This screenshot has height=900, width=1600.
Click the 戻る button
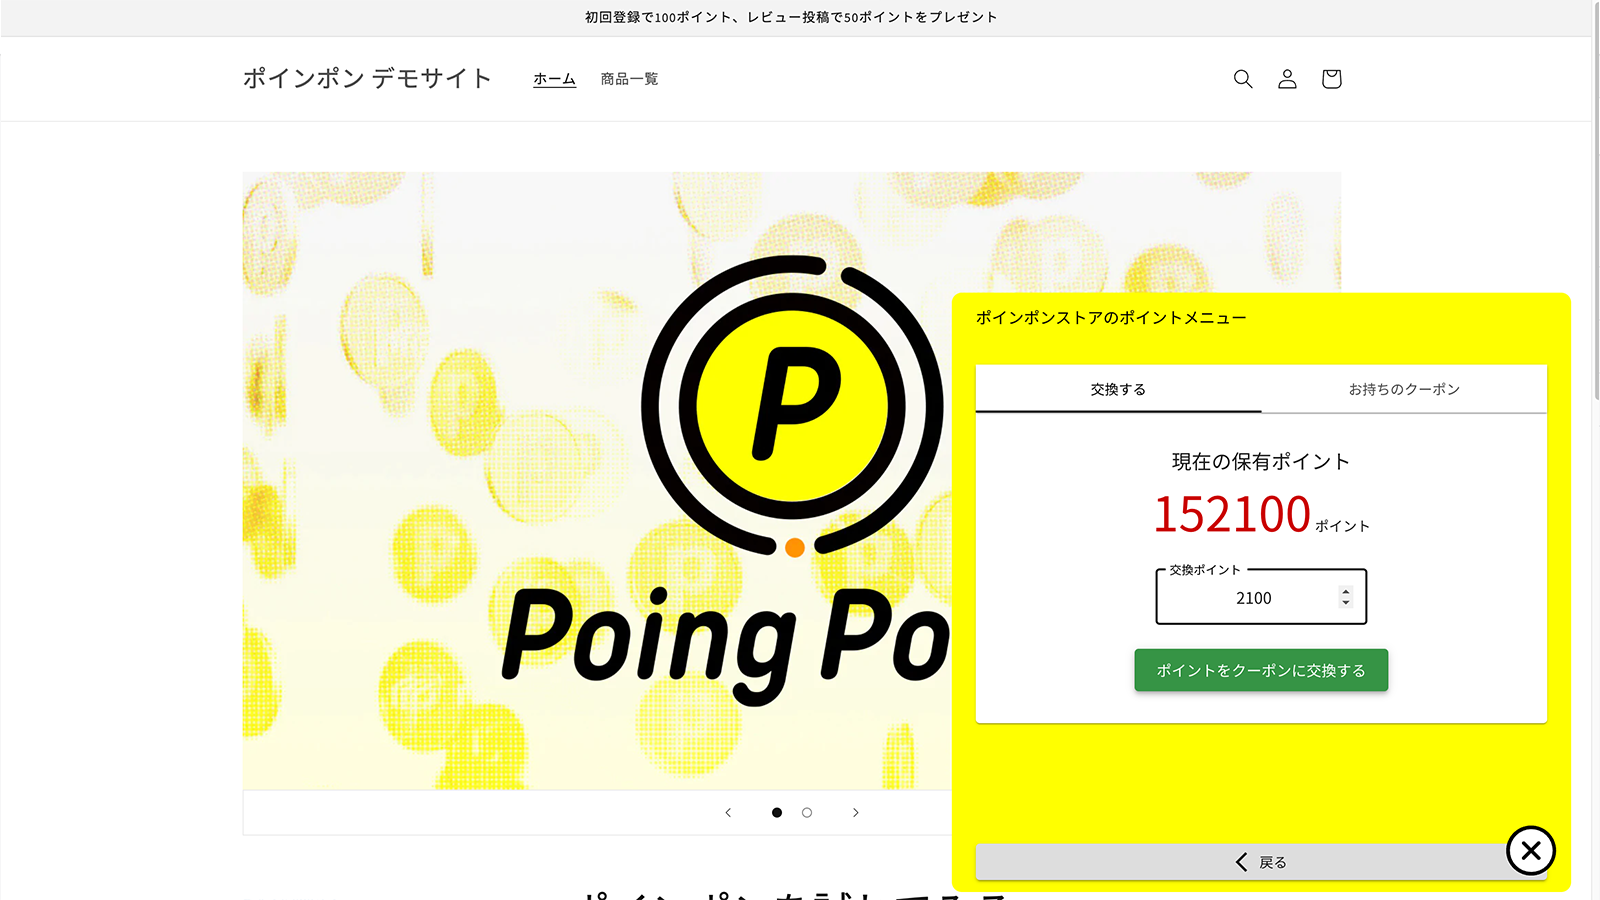[1260, 861]
